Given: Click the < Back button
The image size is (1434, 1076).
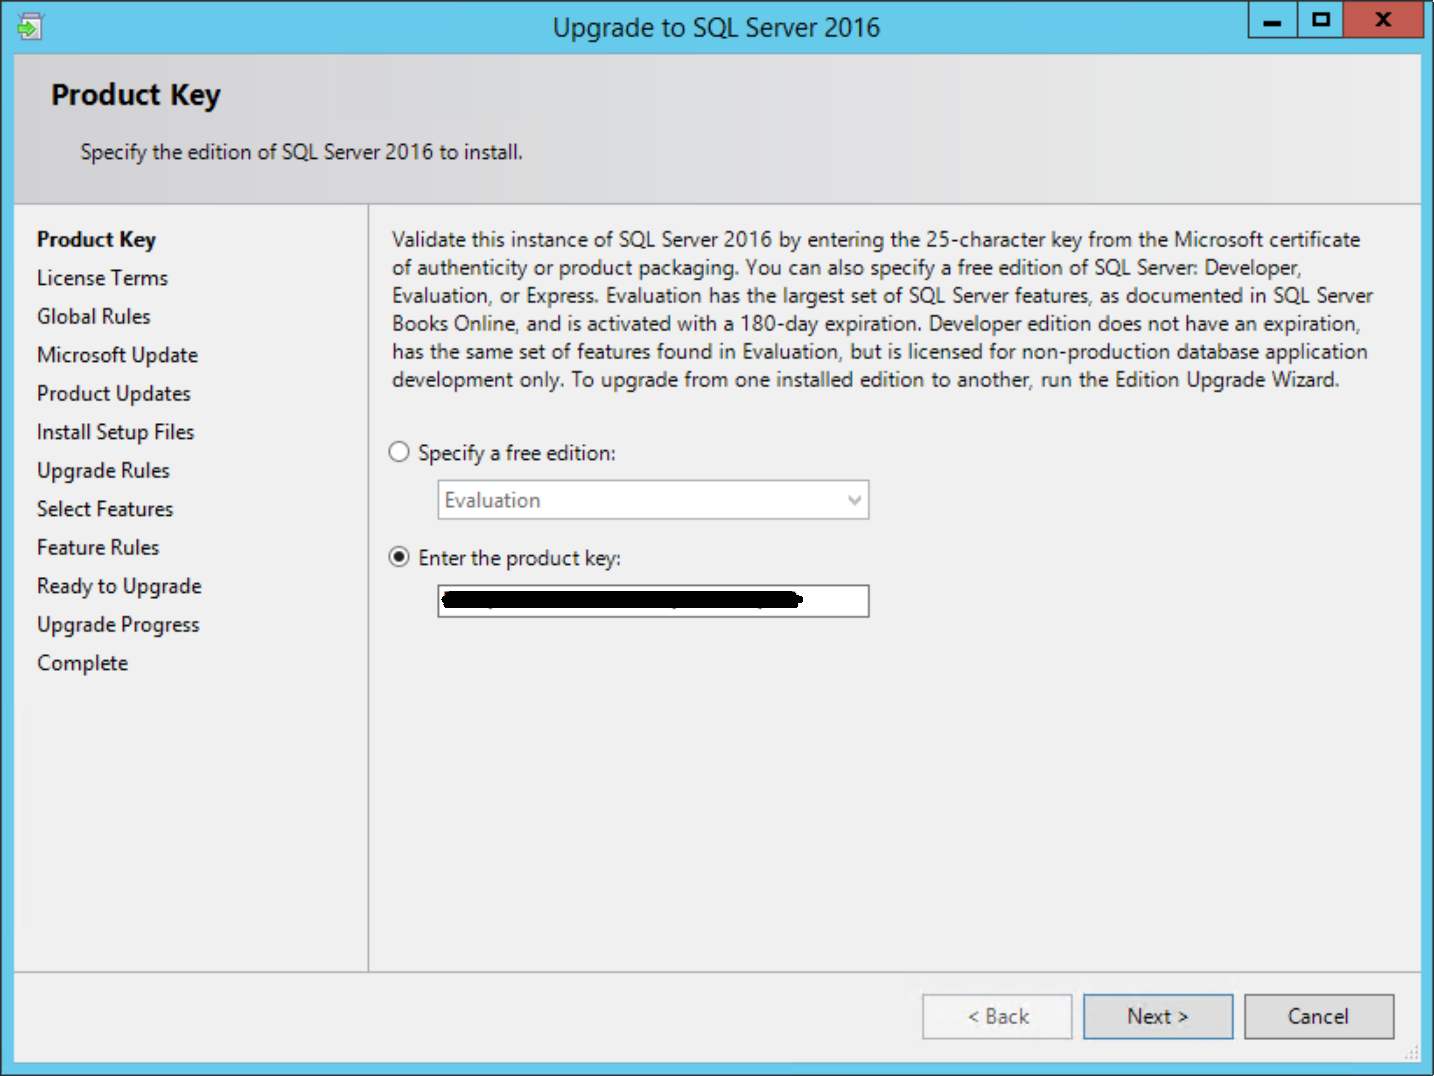Looking at the screenshot, I should coord(997,1016).
